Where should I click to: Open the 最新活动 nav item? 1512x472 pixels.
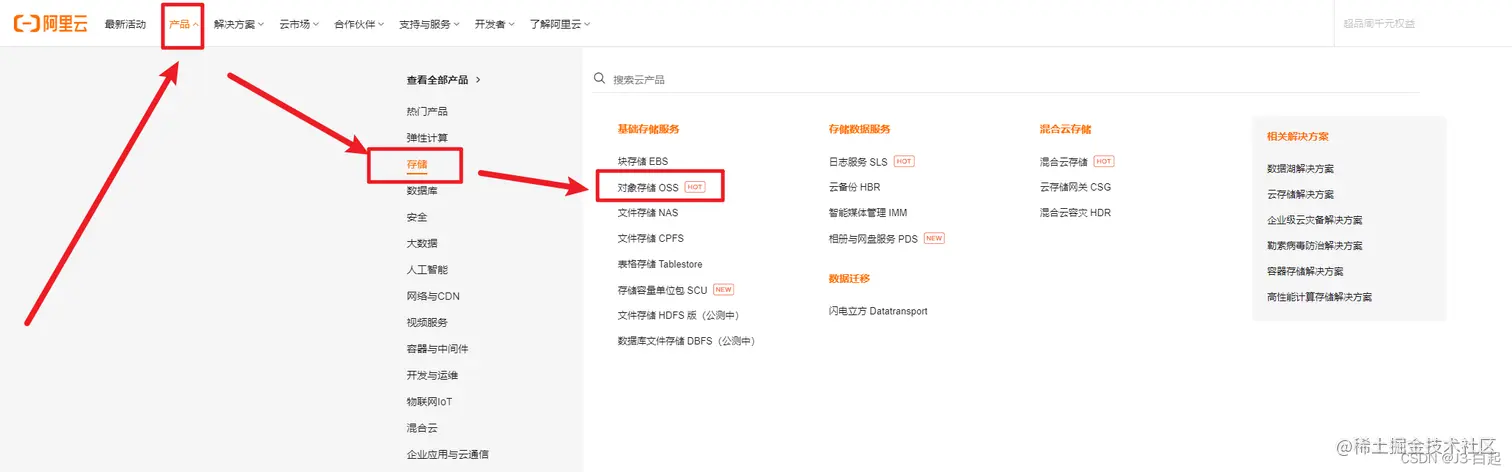125,24
